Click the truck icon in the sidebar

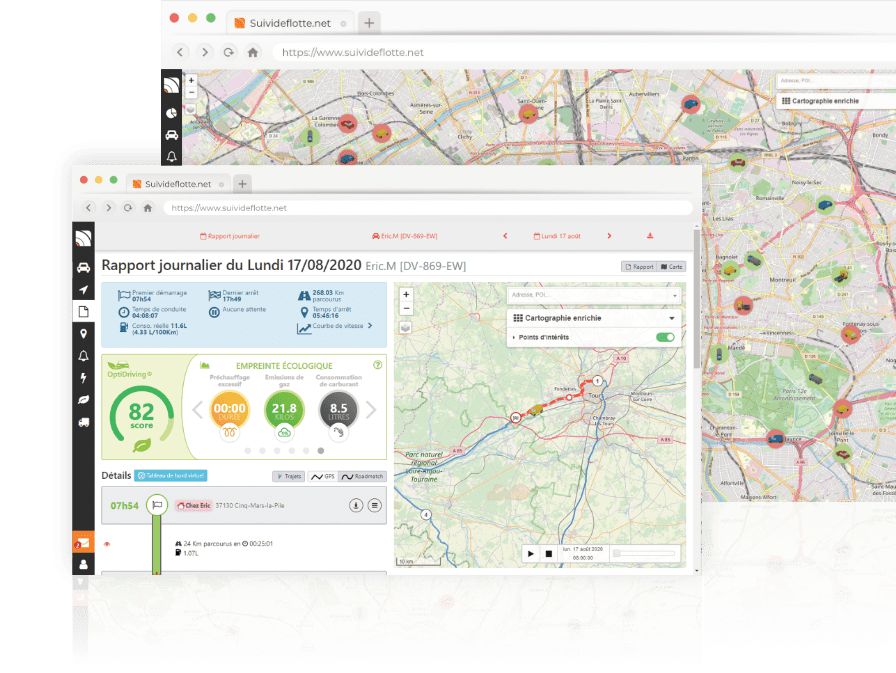[83, 422]
